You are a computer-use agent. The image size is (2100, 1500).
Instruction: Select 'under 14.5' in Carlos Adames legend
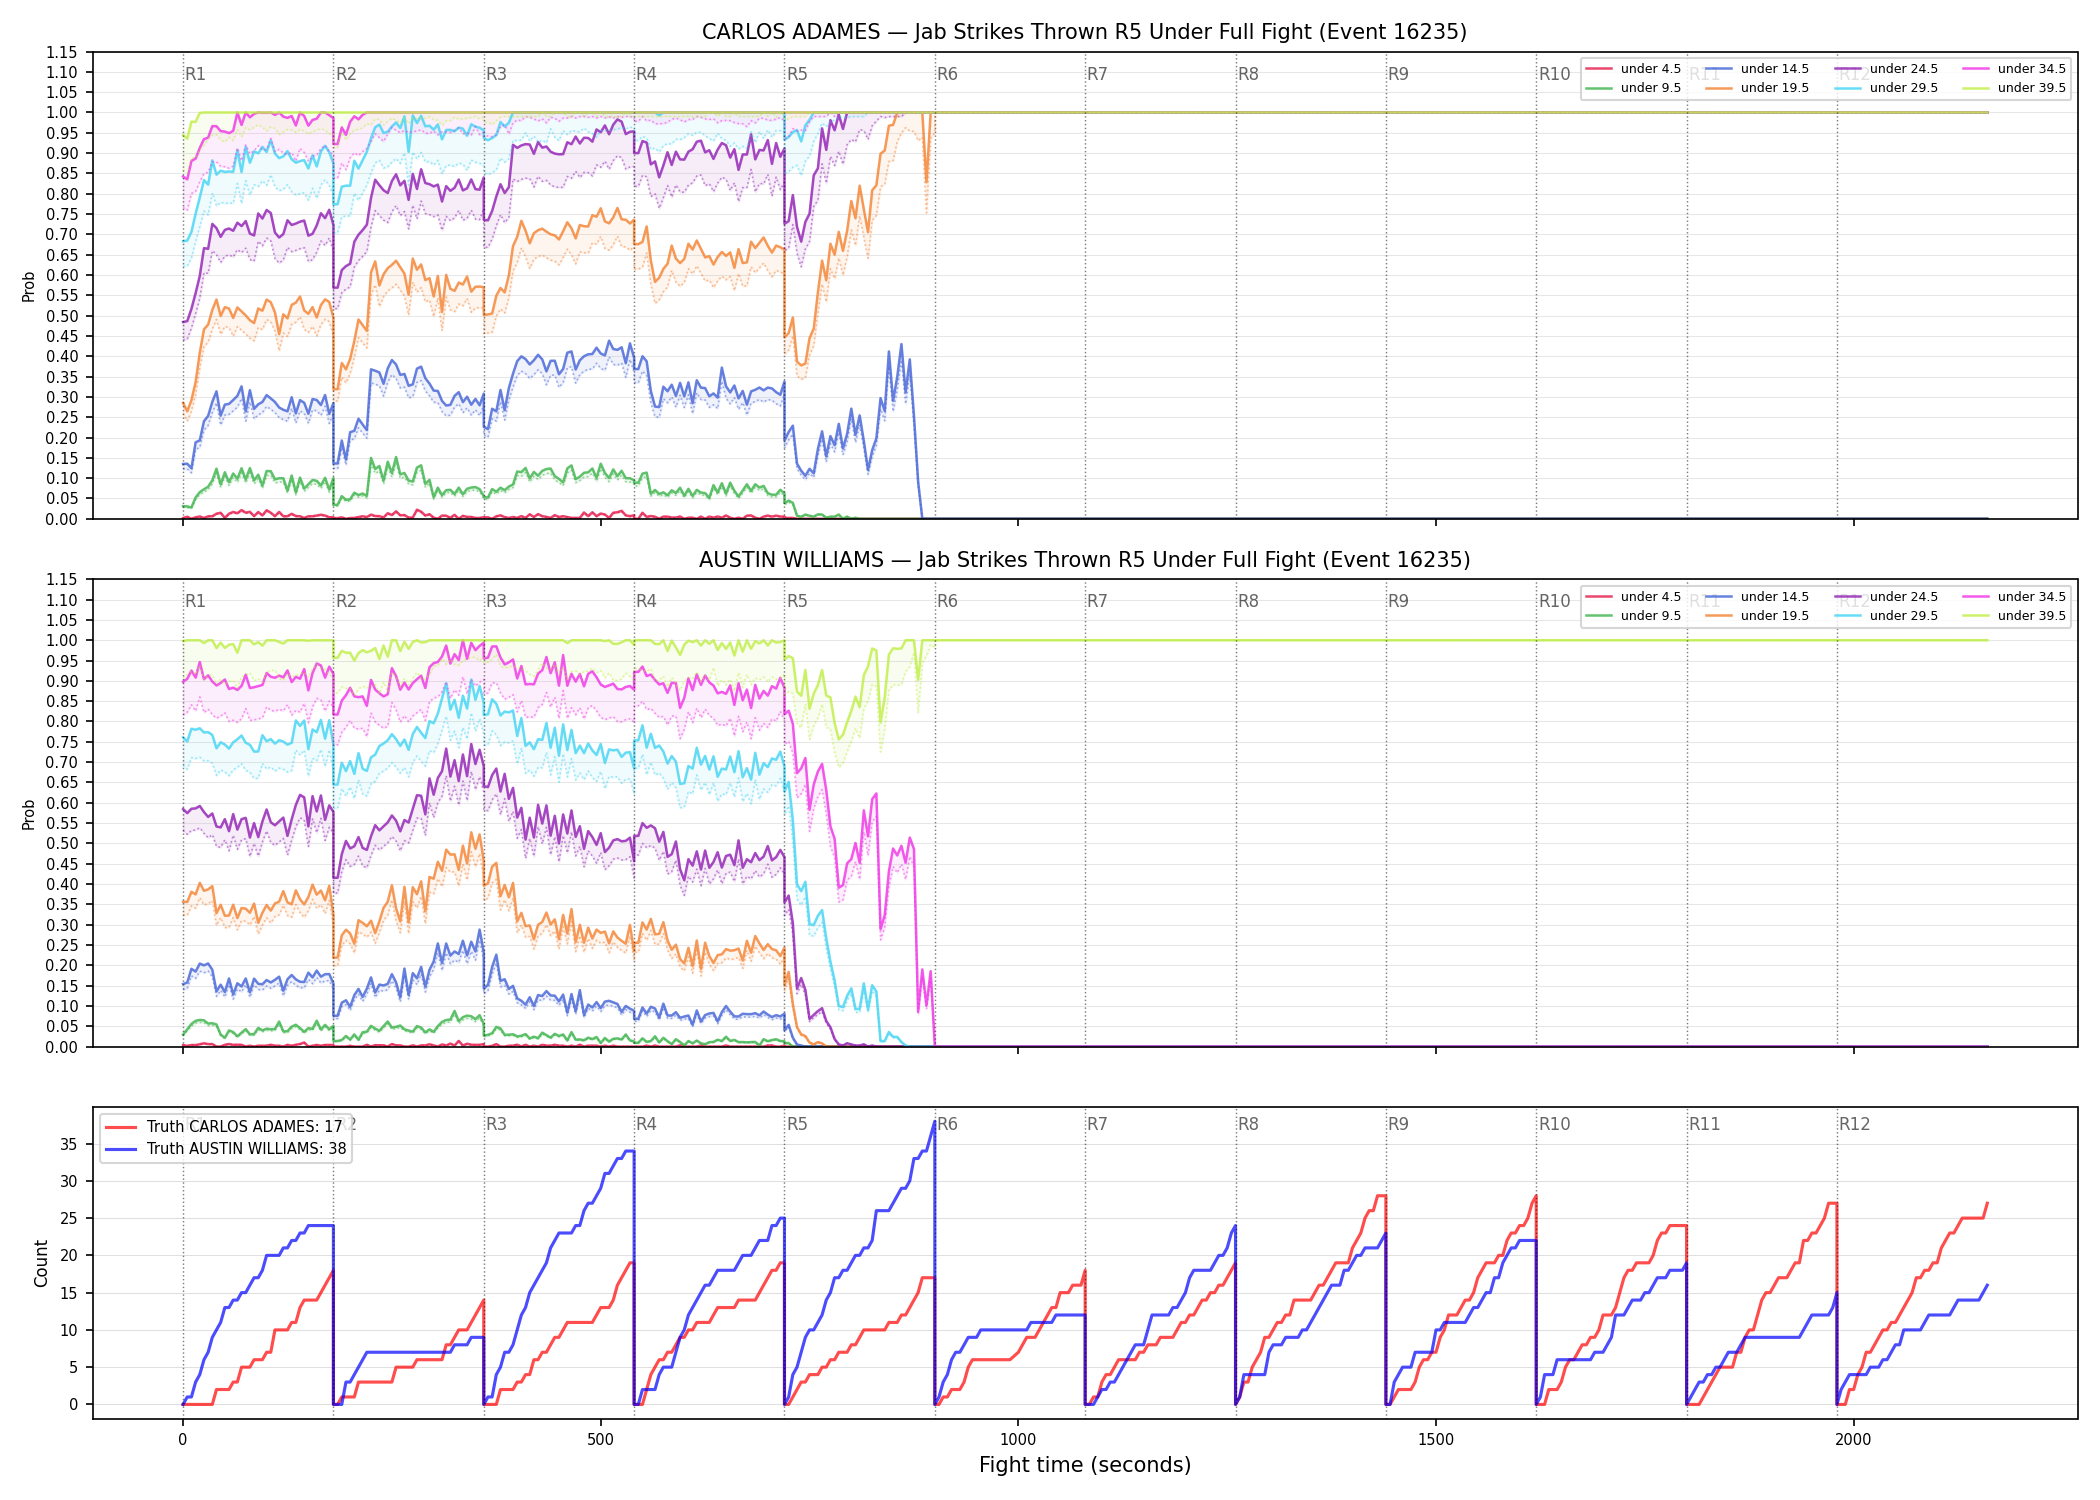click(x=1758, y=69)
